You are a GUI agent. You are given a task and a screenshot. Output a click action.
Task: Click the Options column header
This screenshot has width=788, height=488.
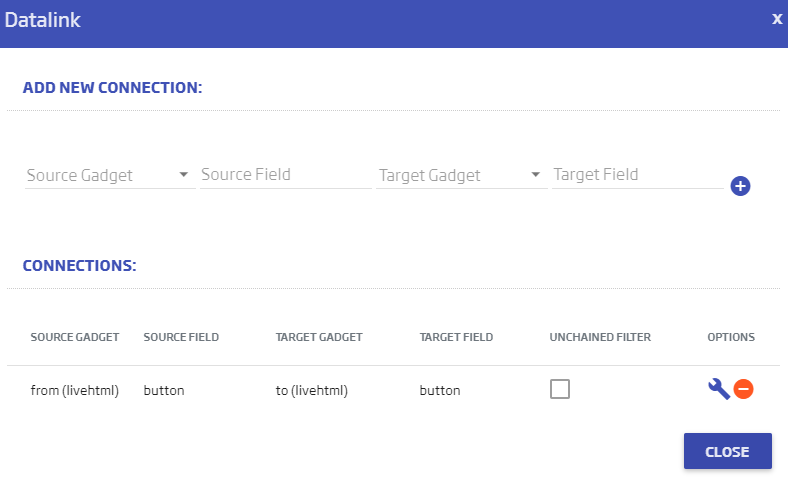(x=731, y=337)
